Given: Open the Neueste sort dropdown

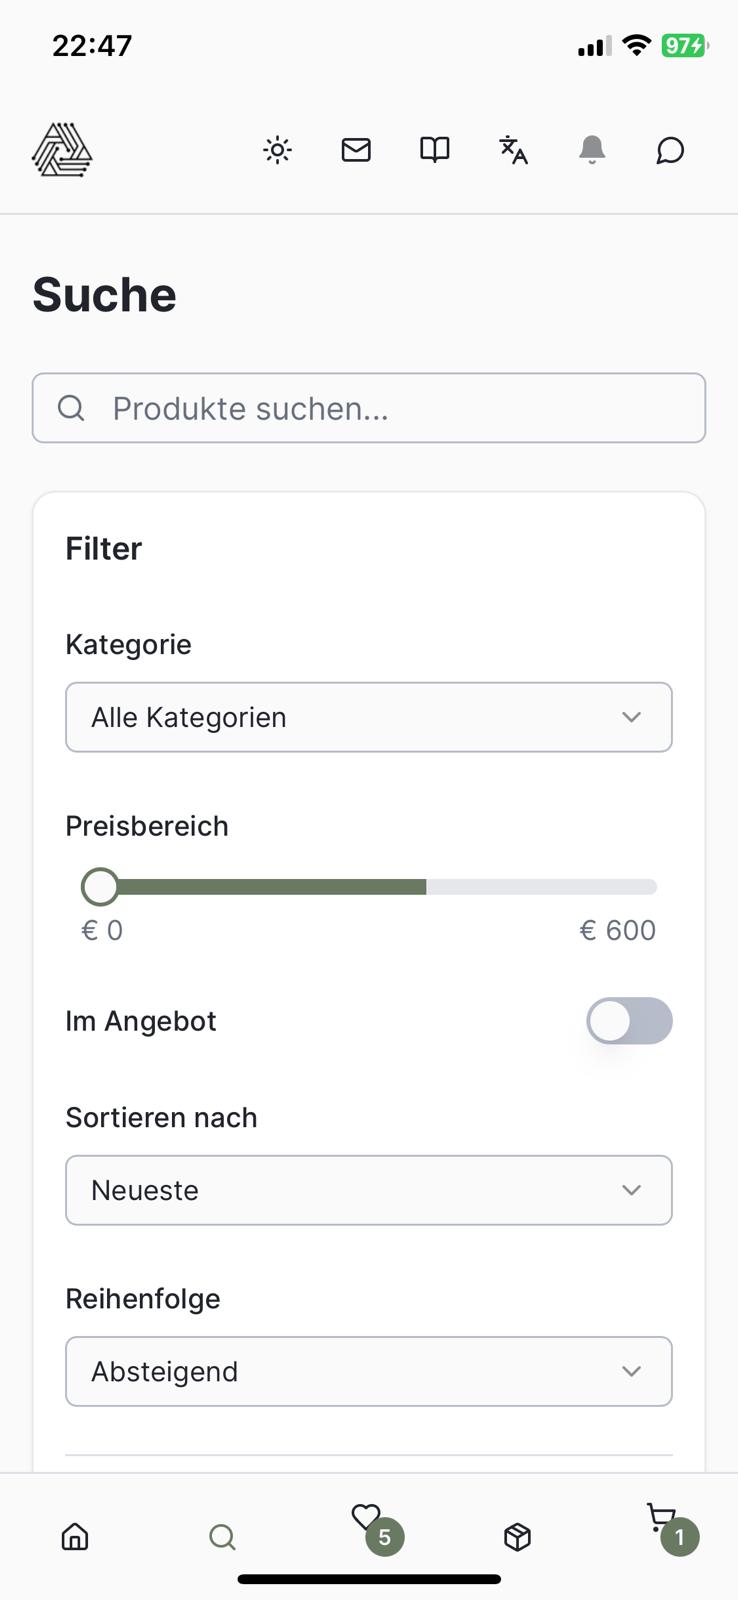Looking at the screenshot, I should 369,1190.
